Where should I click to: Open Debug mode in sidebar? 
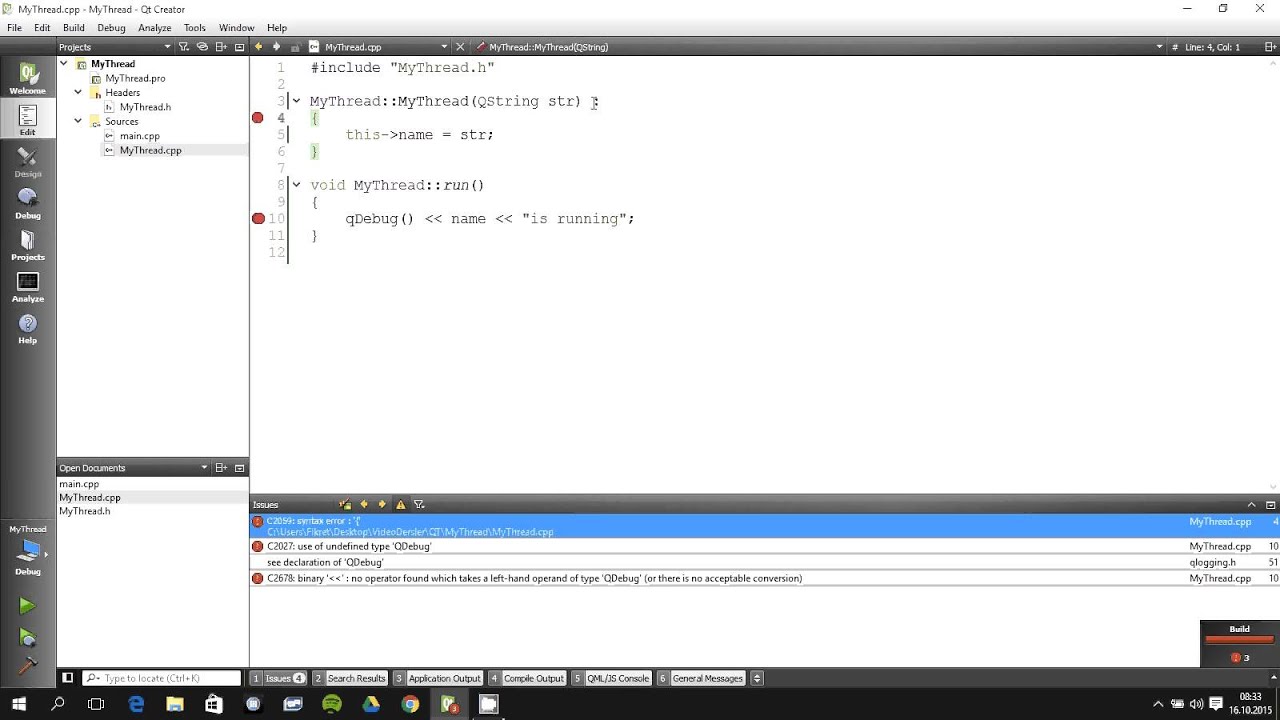coord(27,204)
